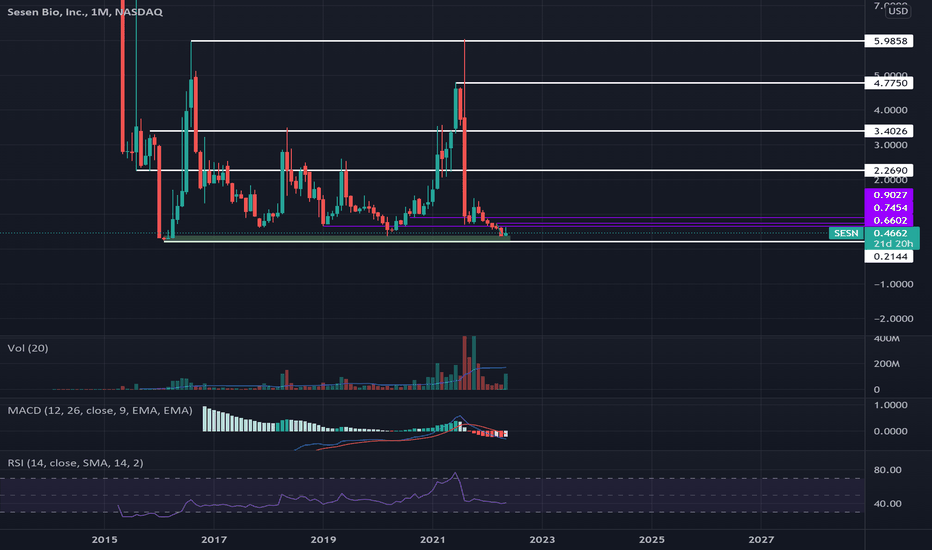Click the purple 0.7454 price label
Viewport: 932px width, 550px height.
[889, 208]
